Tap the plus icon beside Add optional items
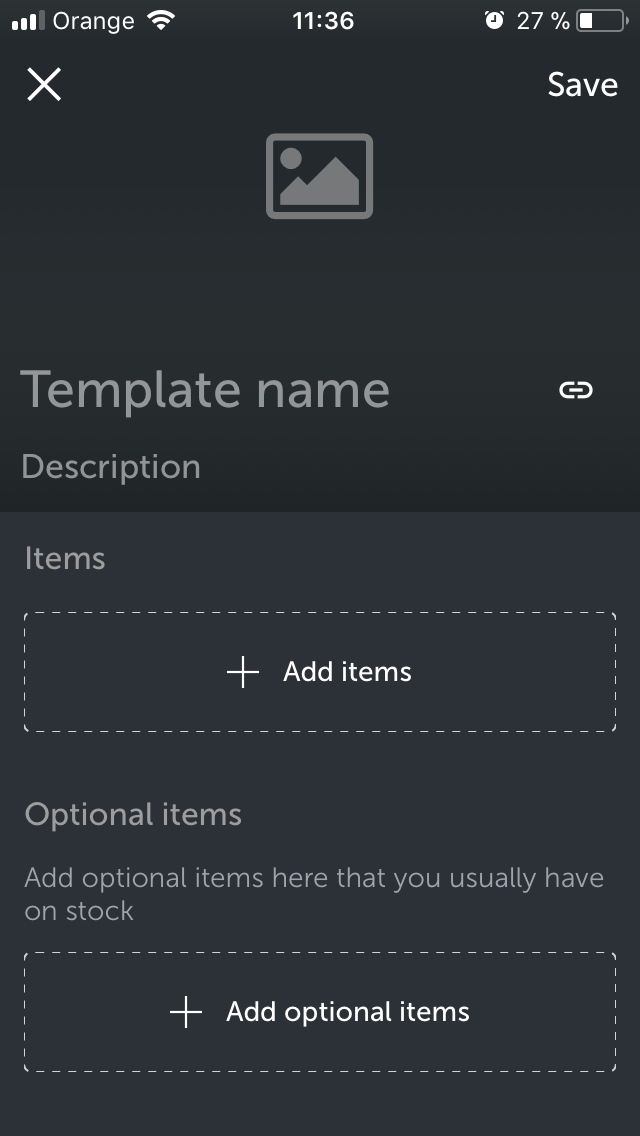 click(x=186, y=1012)
